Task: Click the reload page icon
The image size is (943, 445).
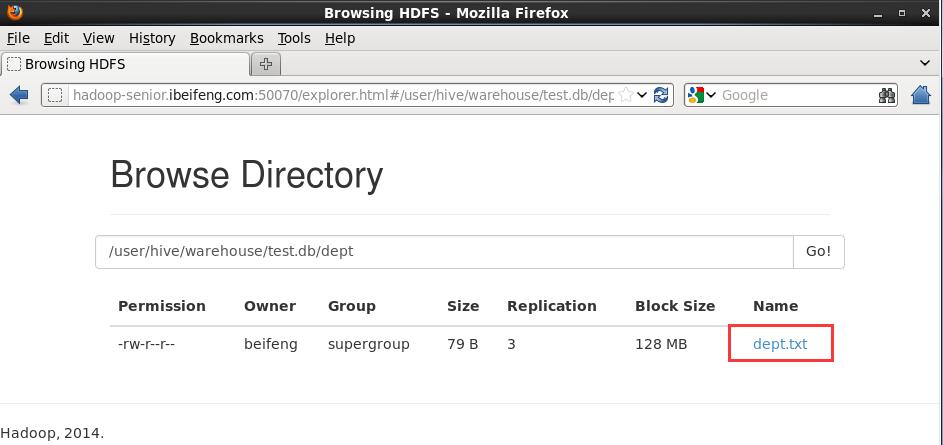Action: 660,95
